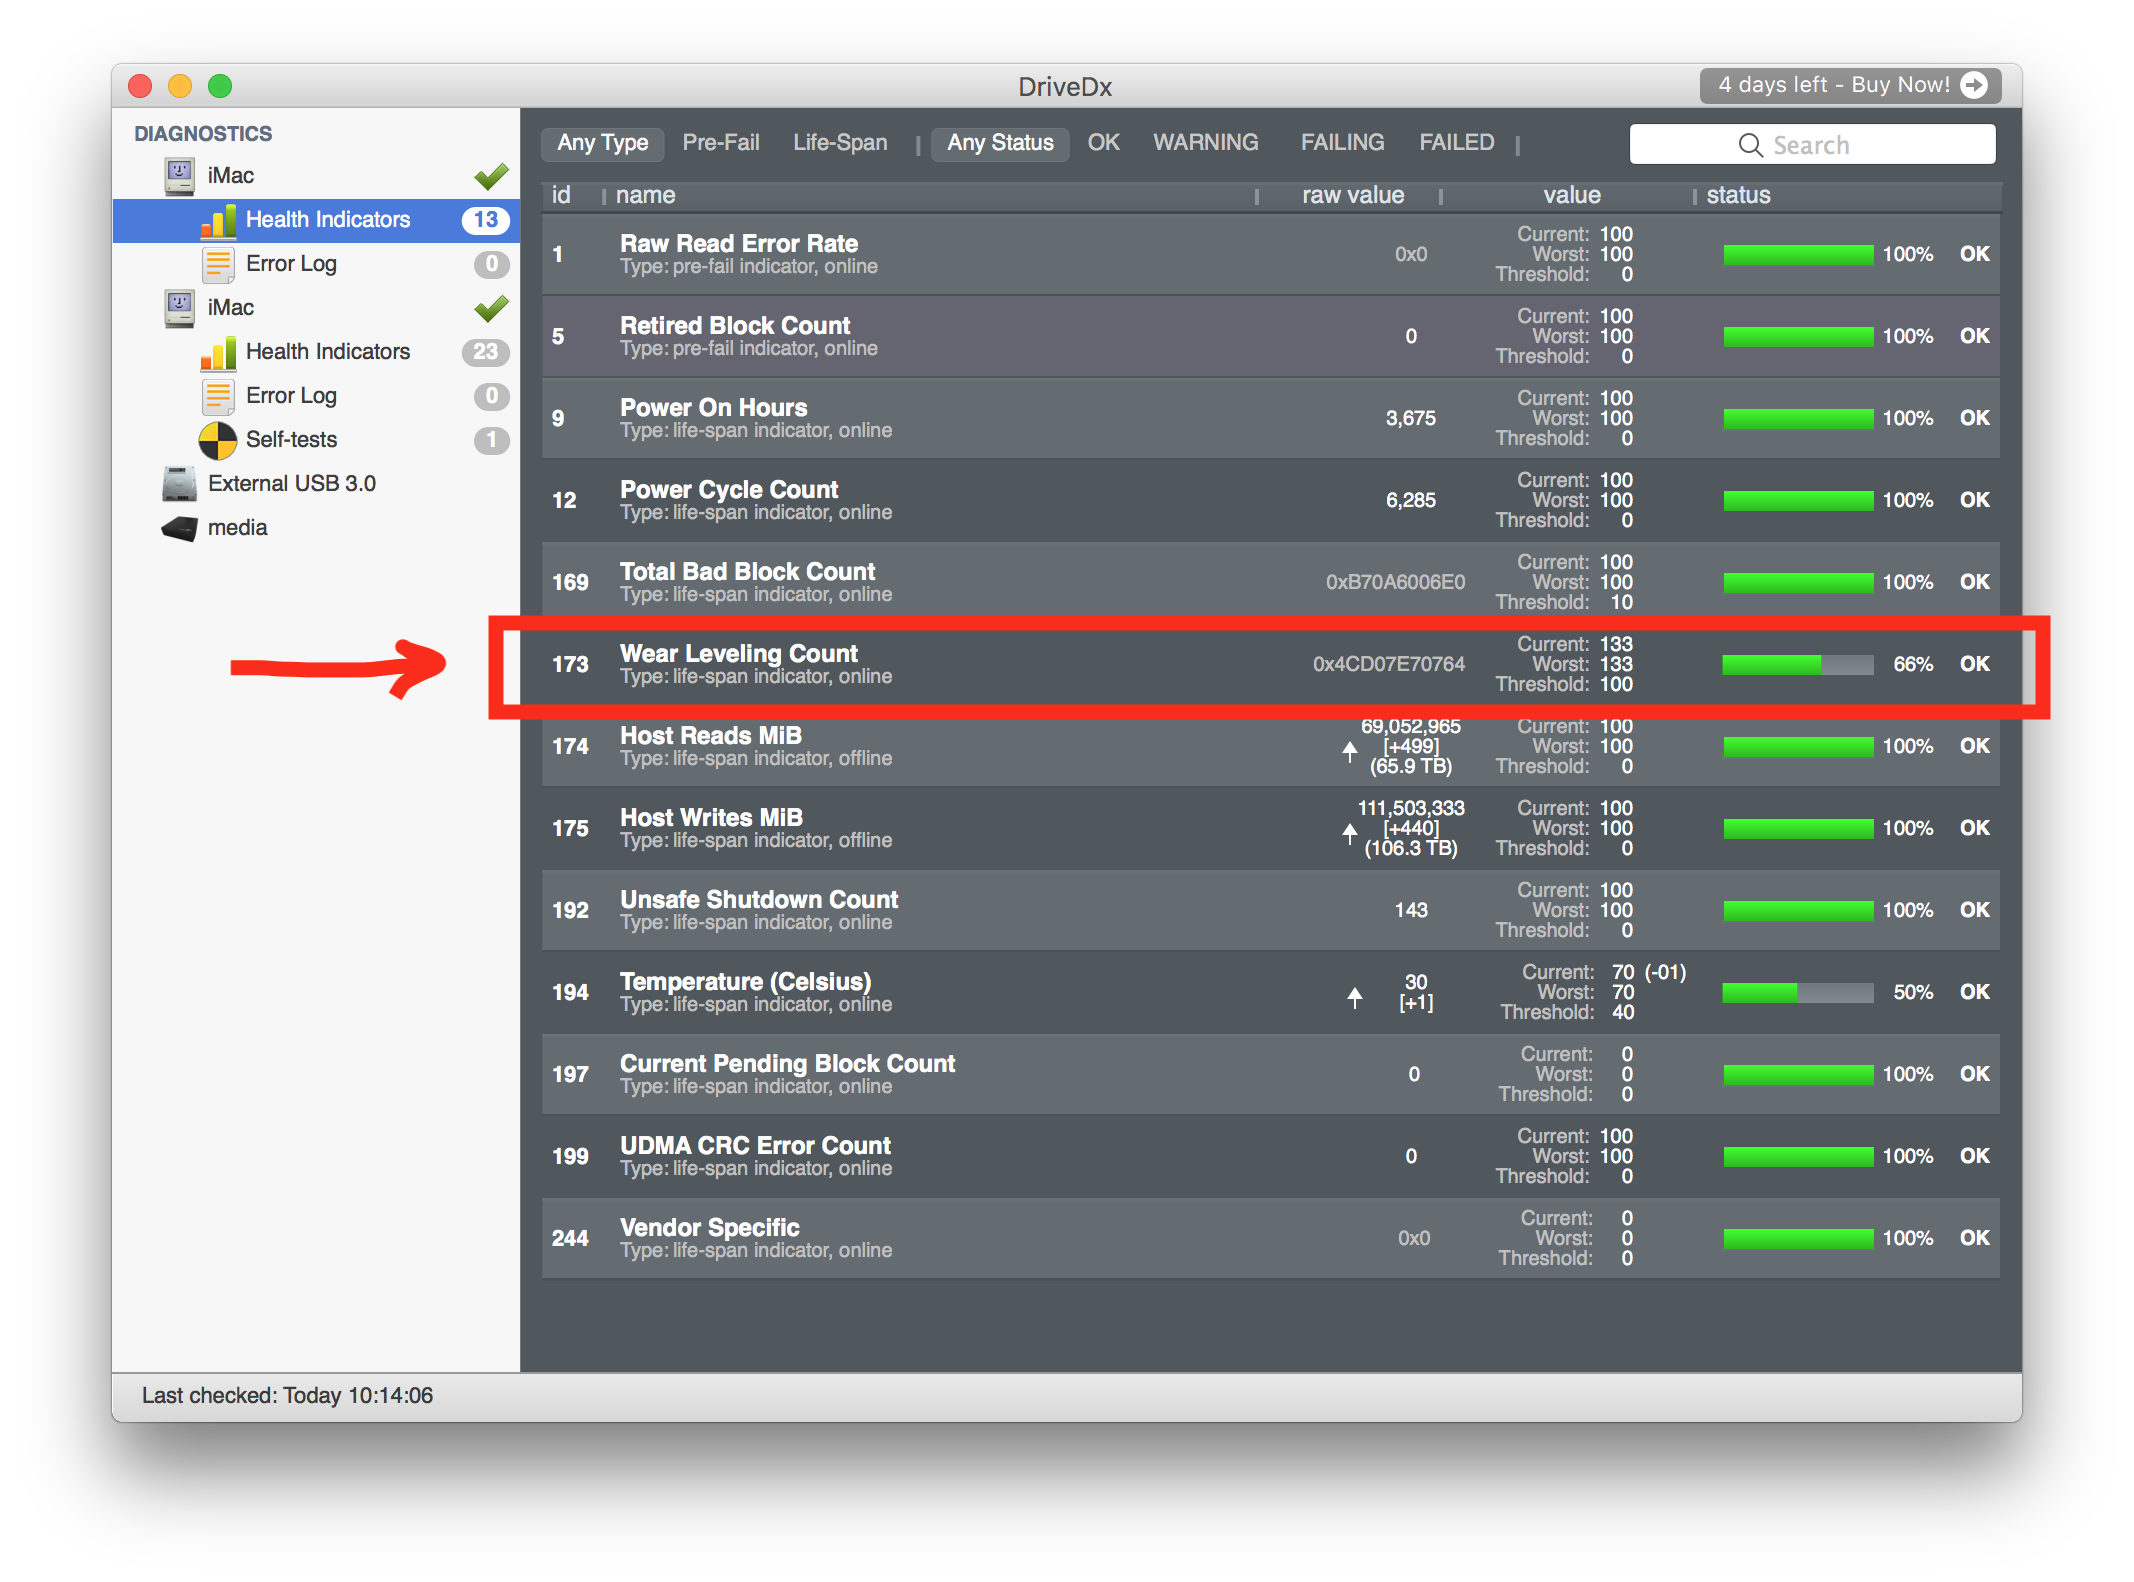Screen dimensions: 2134x1582
Task: Click the Self-tests crash-test circle icon
Action: pyautogui.click(x=217, y=440)
